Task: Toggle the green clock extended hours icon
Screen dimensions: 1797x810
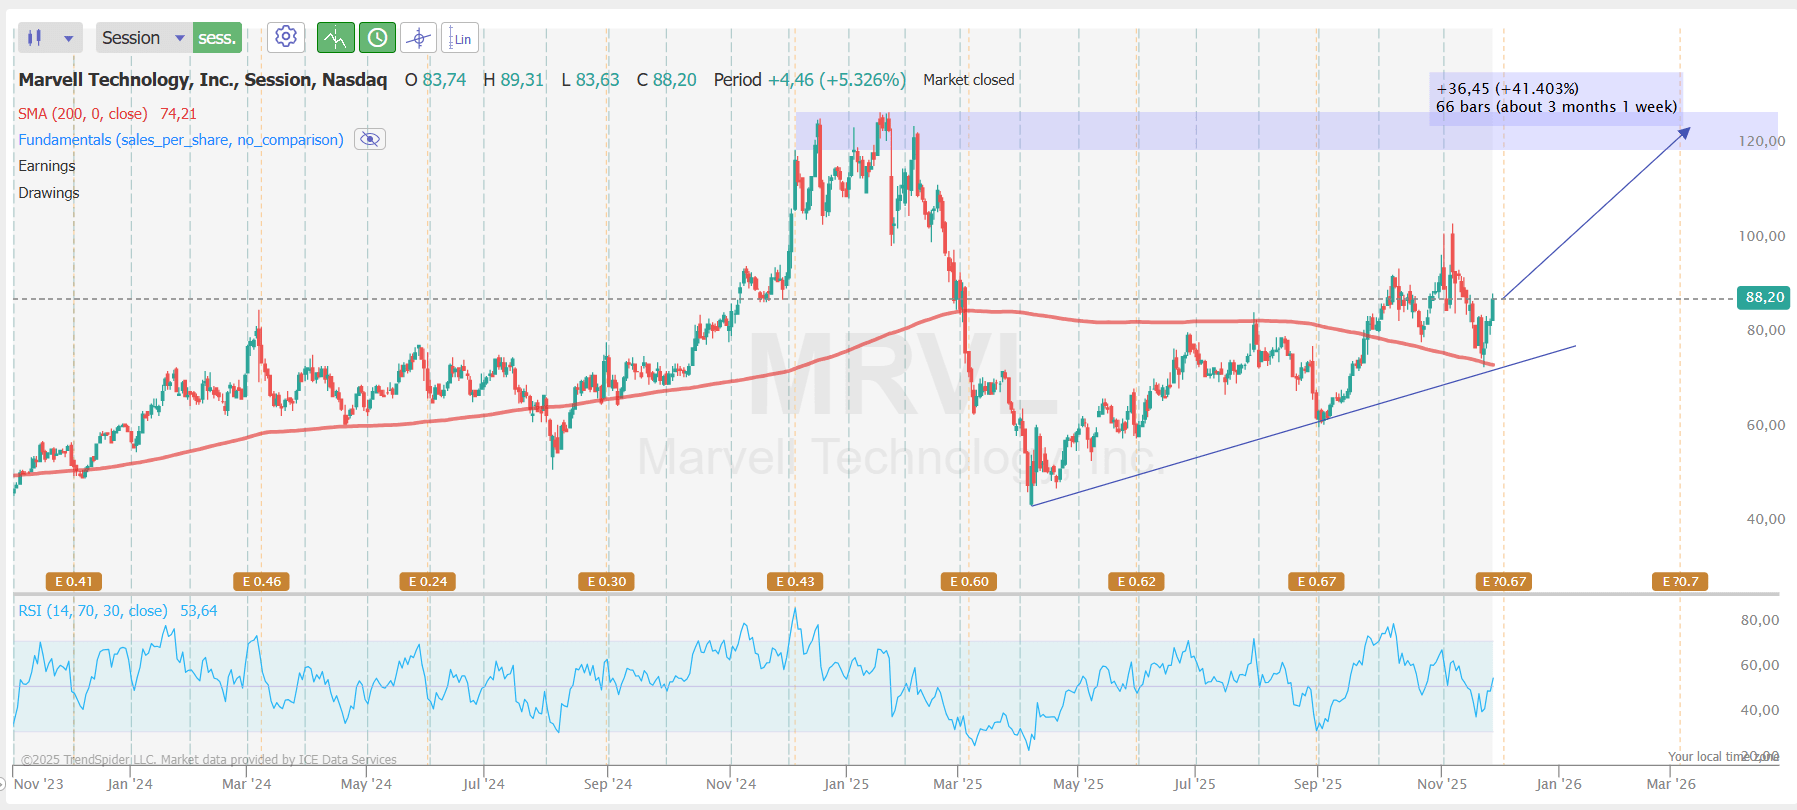Action: coord(377,38)
